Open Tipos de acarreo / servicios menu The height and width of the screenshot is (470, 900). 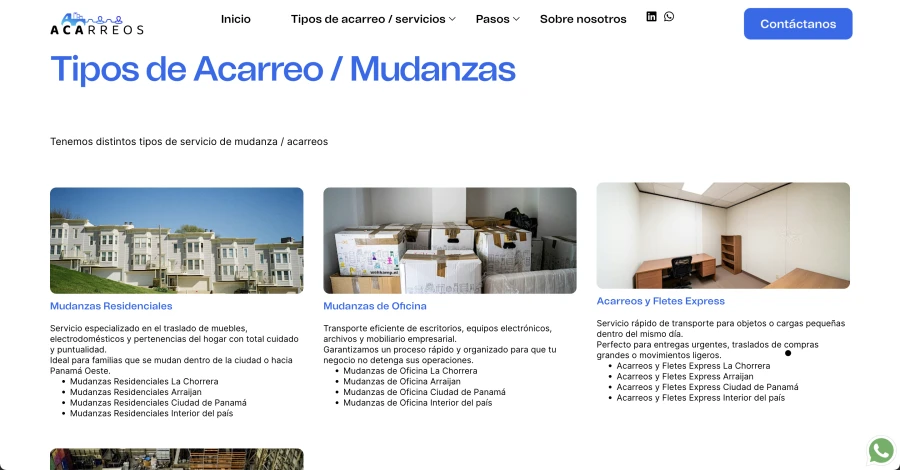click(368, 19)
